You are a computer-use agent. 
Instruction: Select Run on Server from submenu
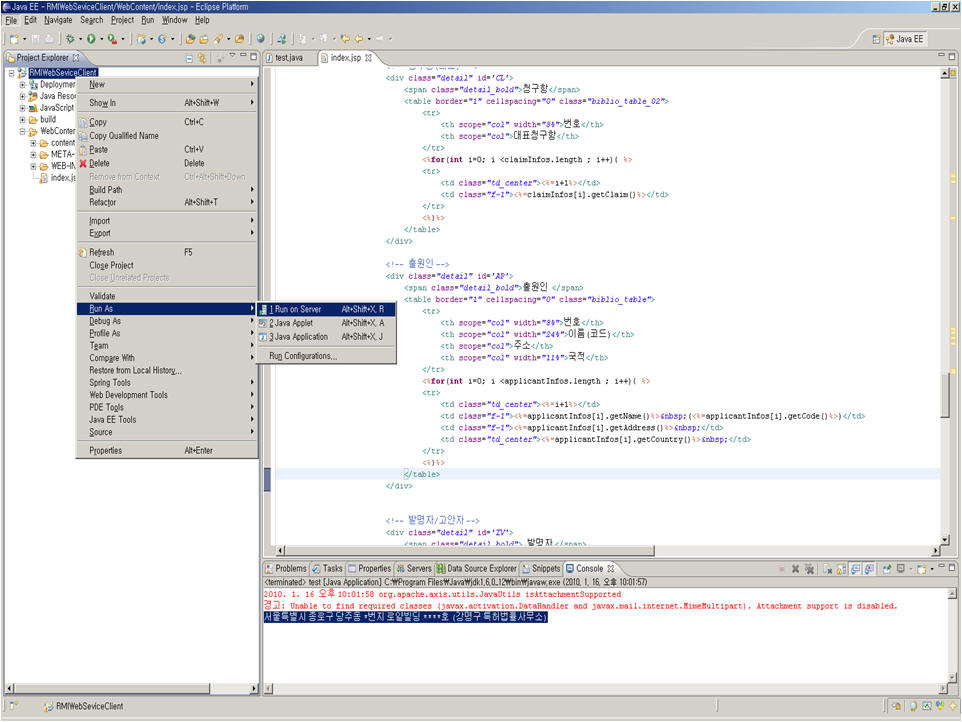tap(301, 310)
